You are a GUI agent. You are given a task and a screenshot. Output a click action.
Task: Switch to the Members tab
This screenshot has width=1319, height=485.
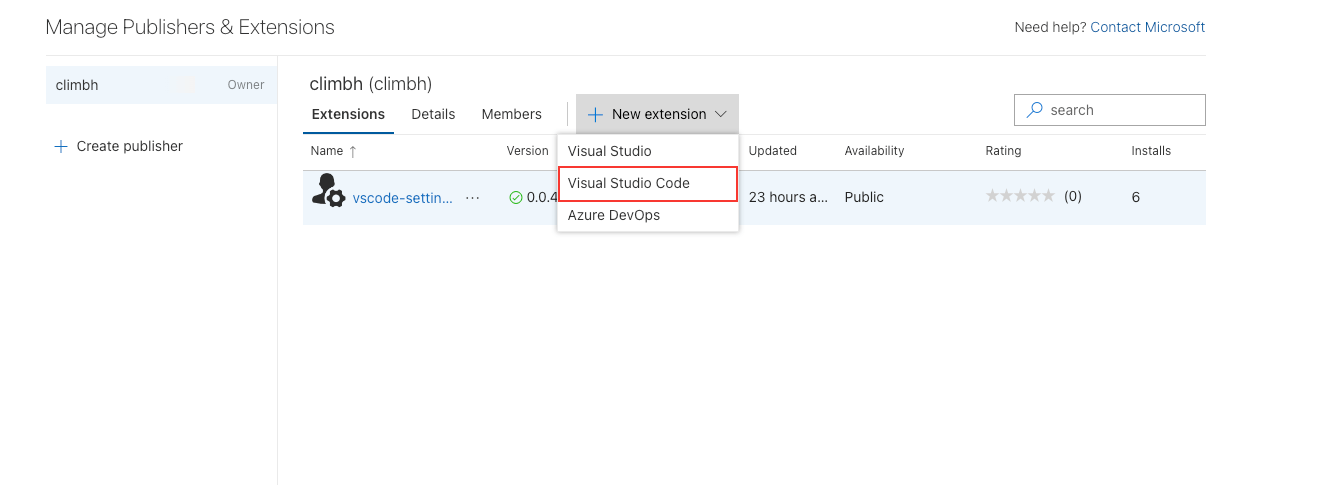tap(511, 114)
